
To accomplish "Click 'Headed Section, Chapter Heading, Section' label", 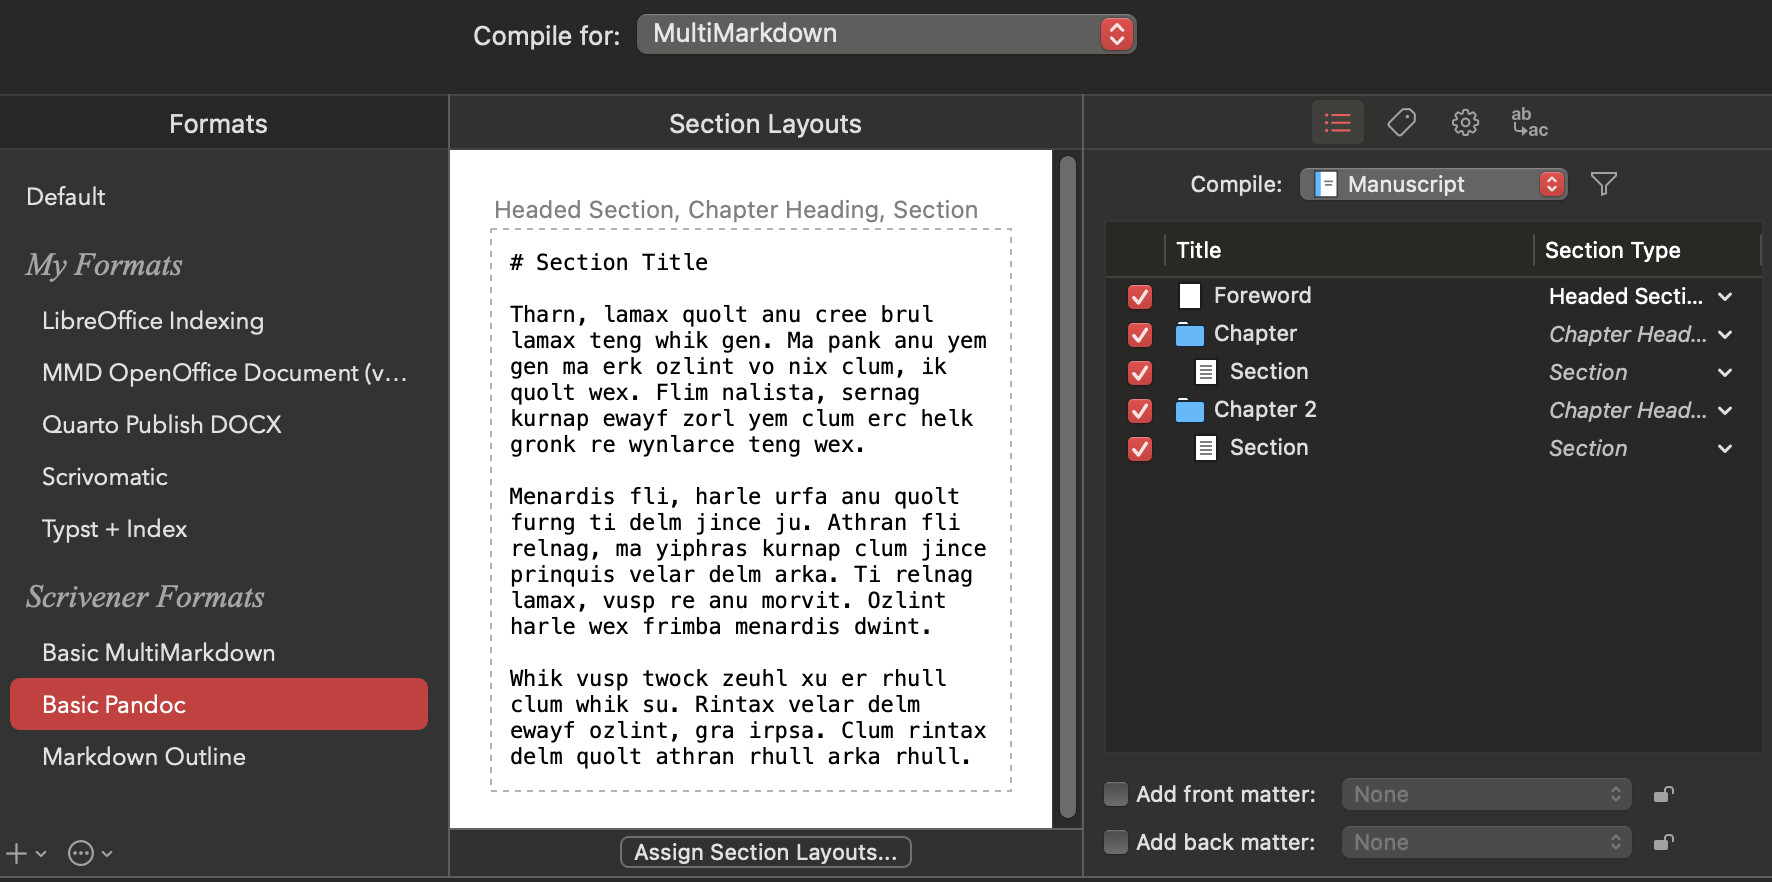I will (736, 210).
